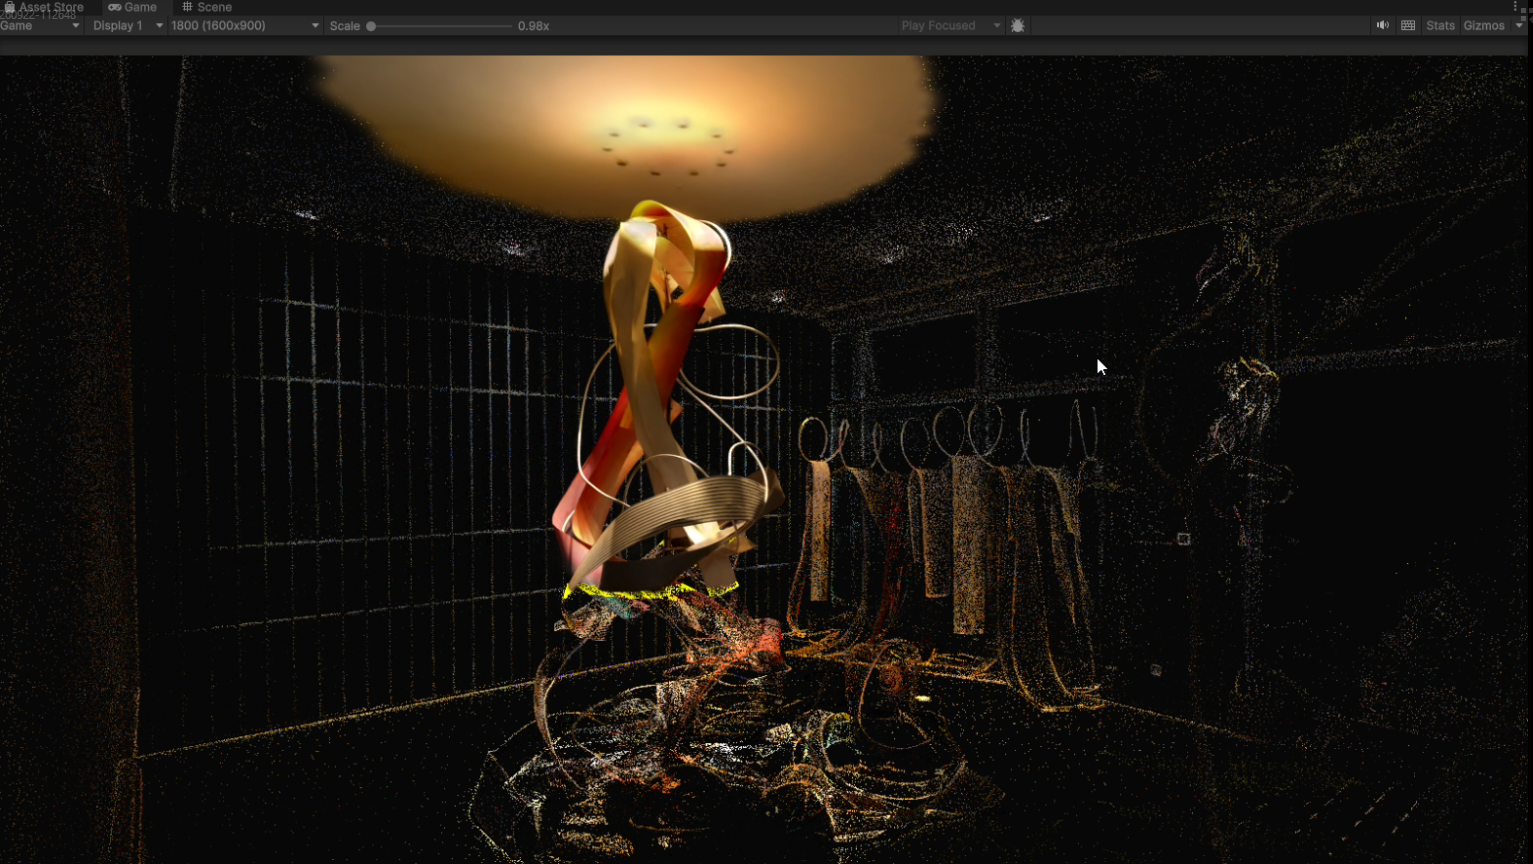Click the Scale slider handle
The width and height of the screenshot is (1533, 864).
pos(371,26)
